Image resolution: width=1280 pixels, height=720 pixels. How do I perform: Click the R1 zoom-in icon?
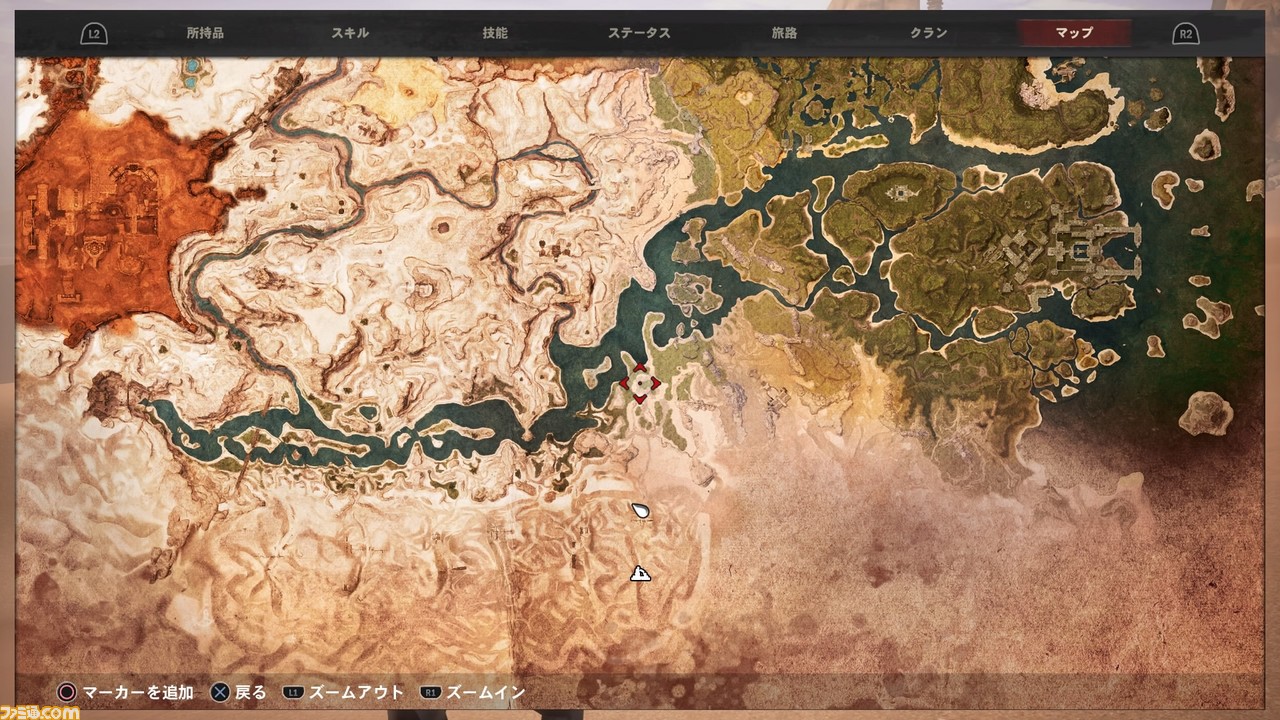click(431, 692)
